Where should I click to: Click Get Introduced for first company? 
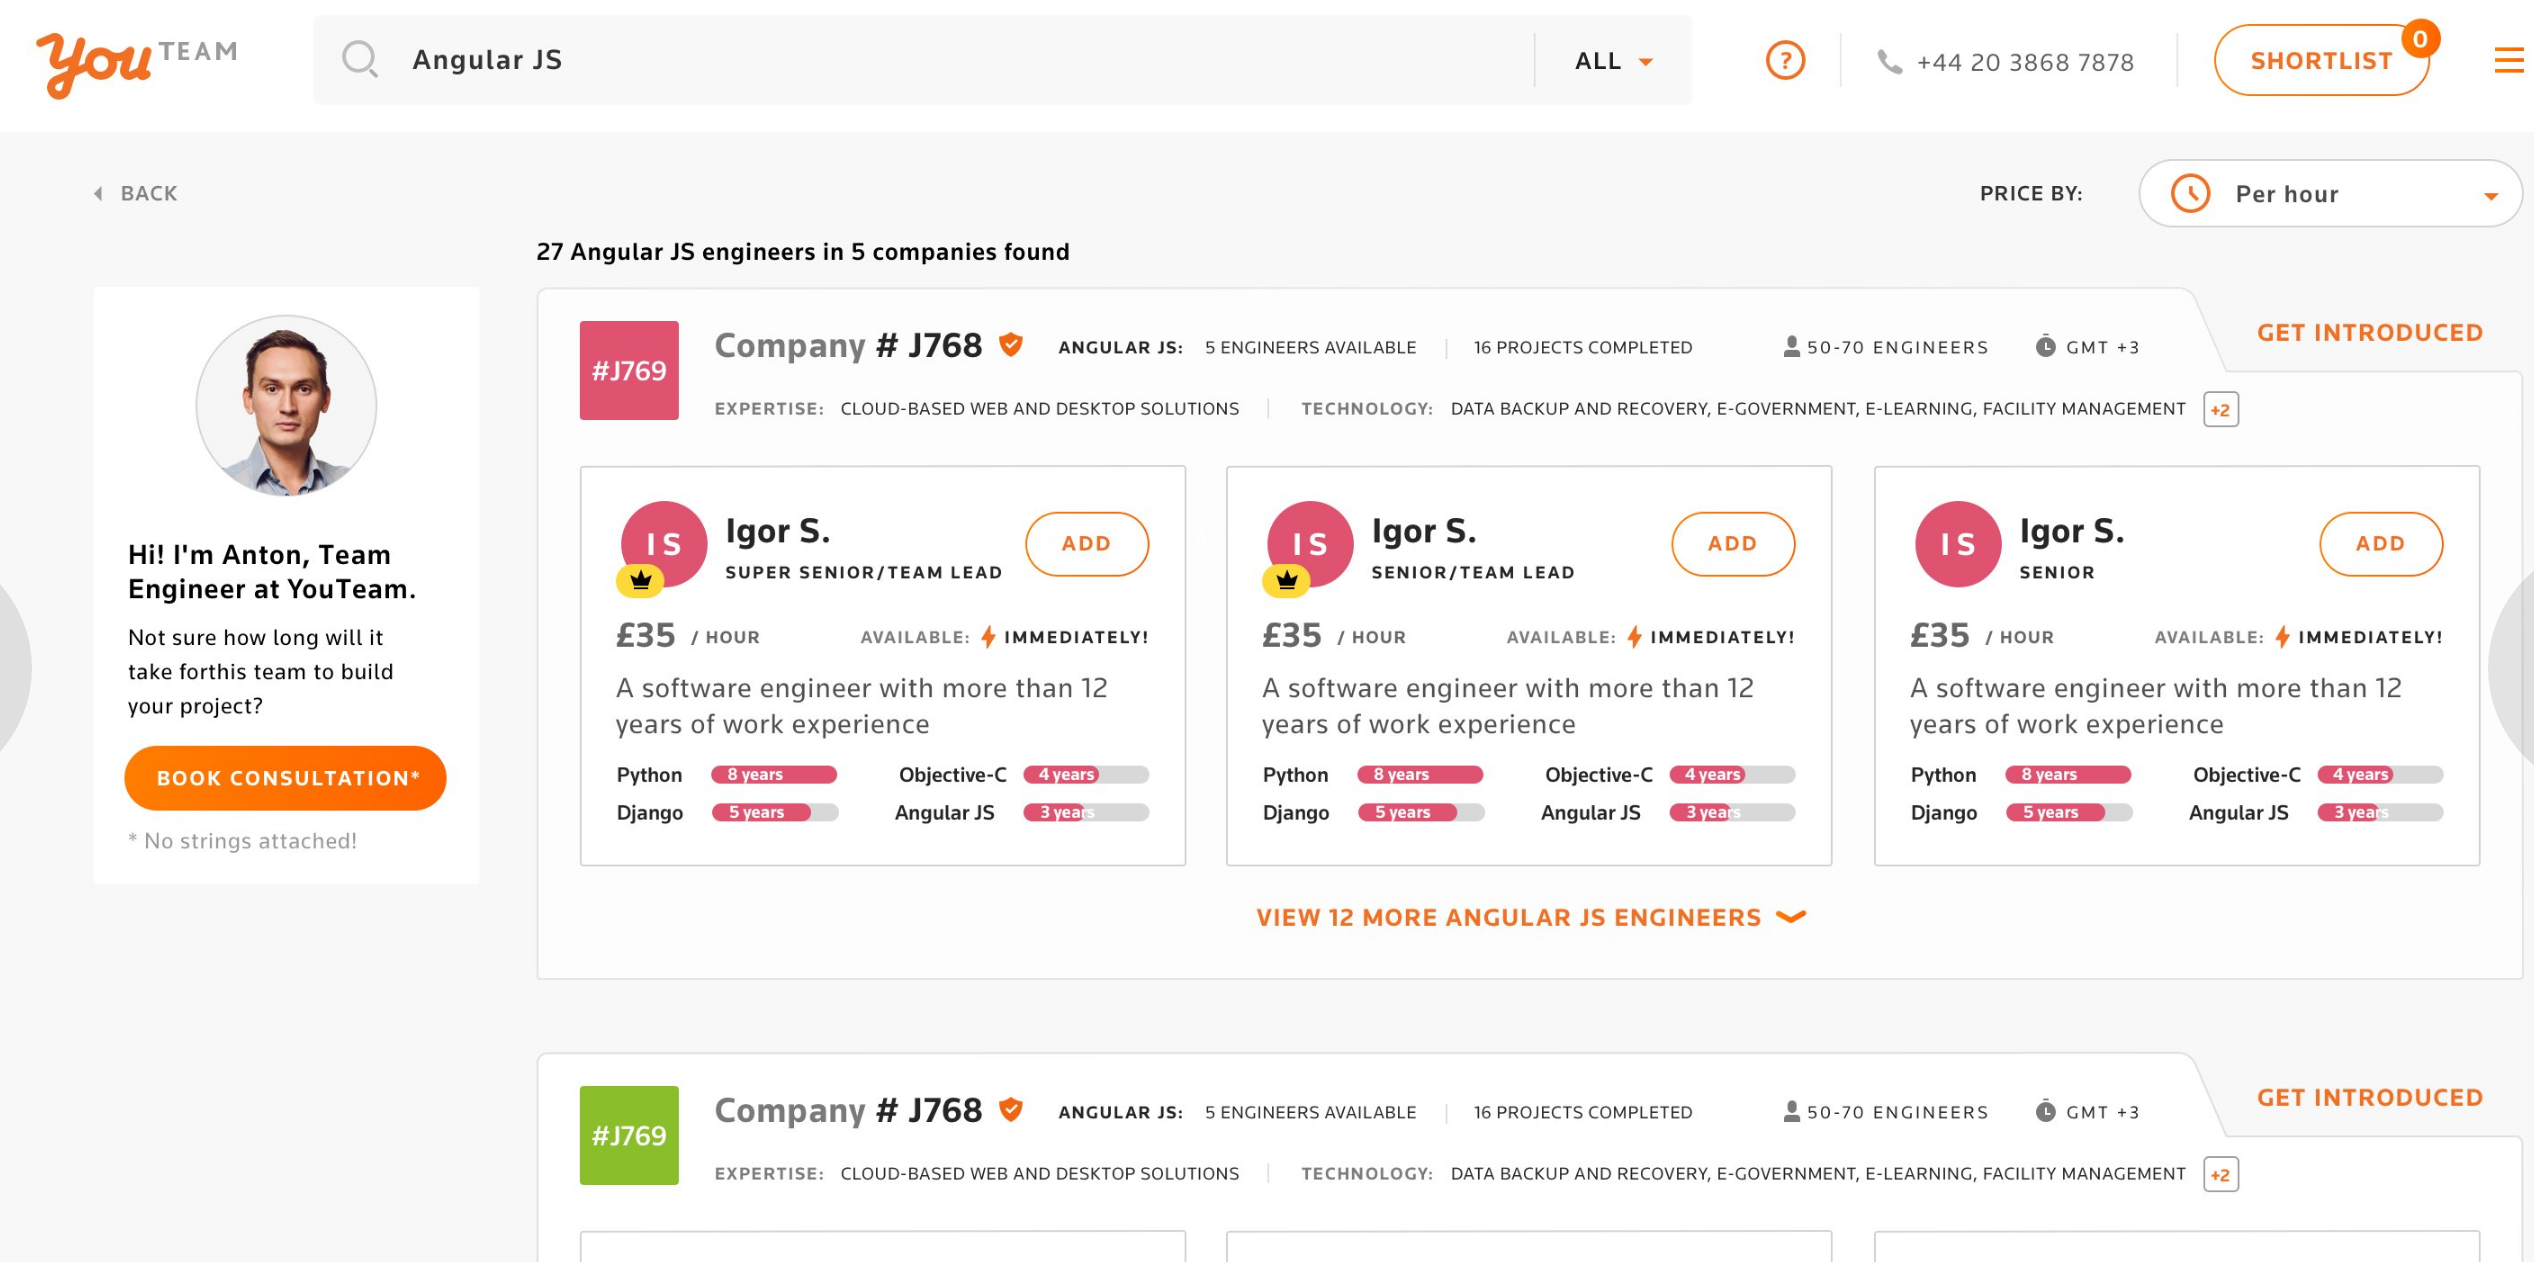[2370, 333]
